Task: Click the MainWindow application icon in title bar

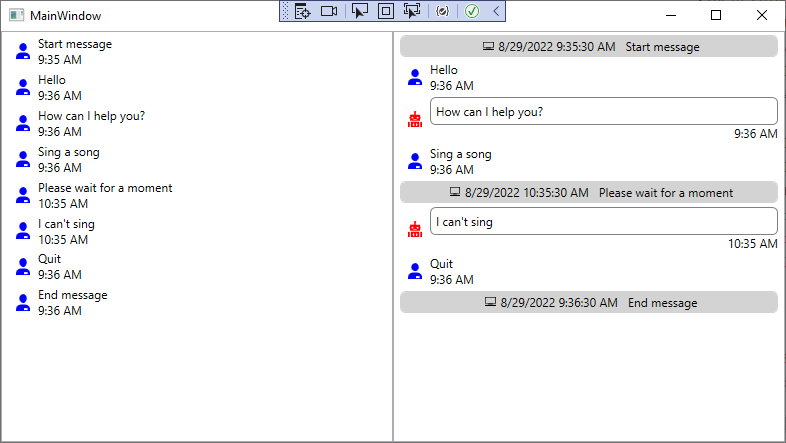Action: tap(17, 16)
